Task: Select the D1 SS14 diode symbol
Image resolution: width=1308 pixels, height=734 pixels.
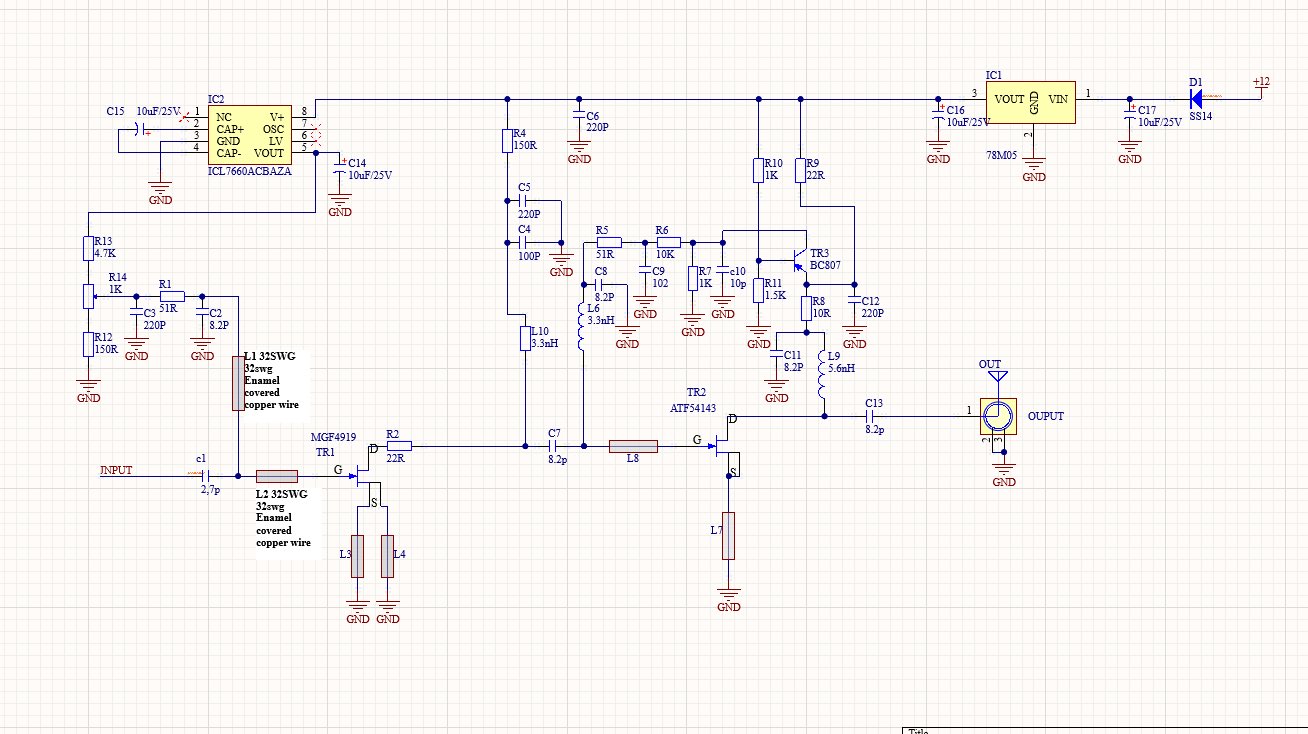Action: [x=1195, y=96]
